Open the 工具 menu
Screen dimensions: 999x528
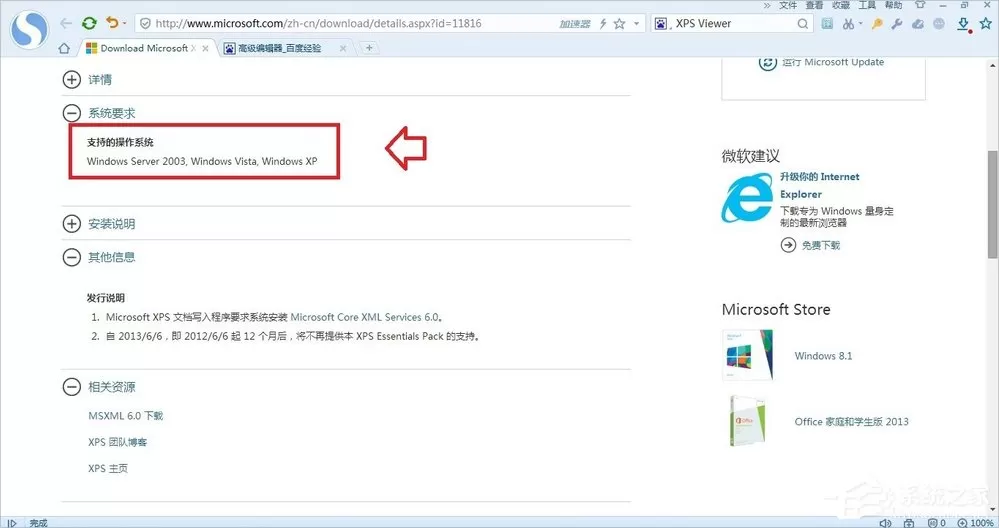pos(867,5)
